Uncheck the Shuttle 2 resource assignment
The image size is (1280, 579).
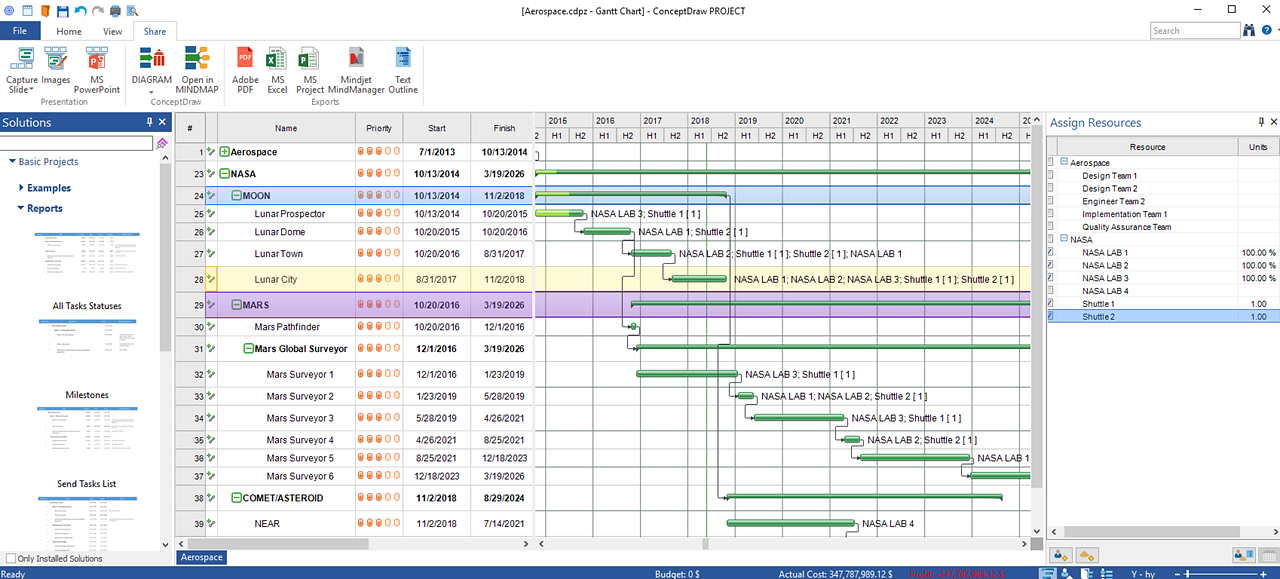(1049, 316)
